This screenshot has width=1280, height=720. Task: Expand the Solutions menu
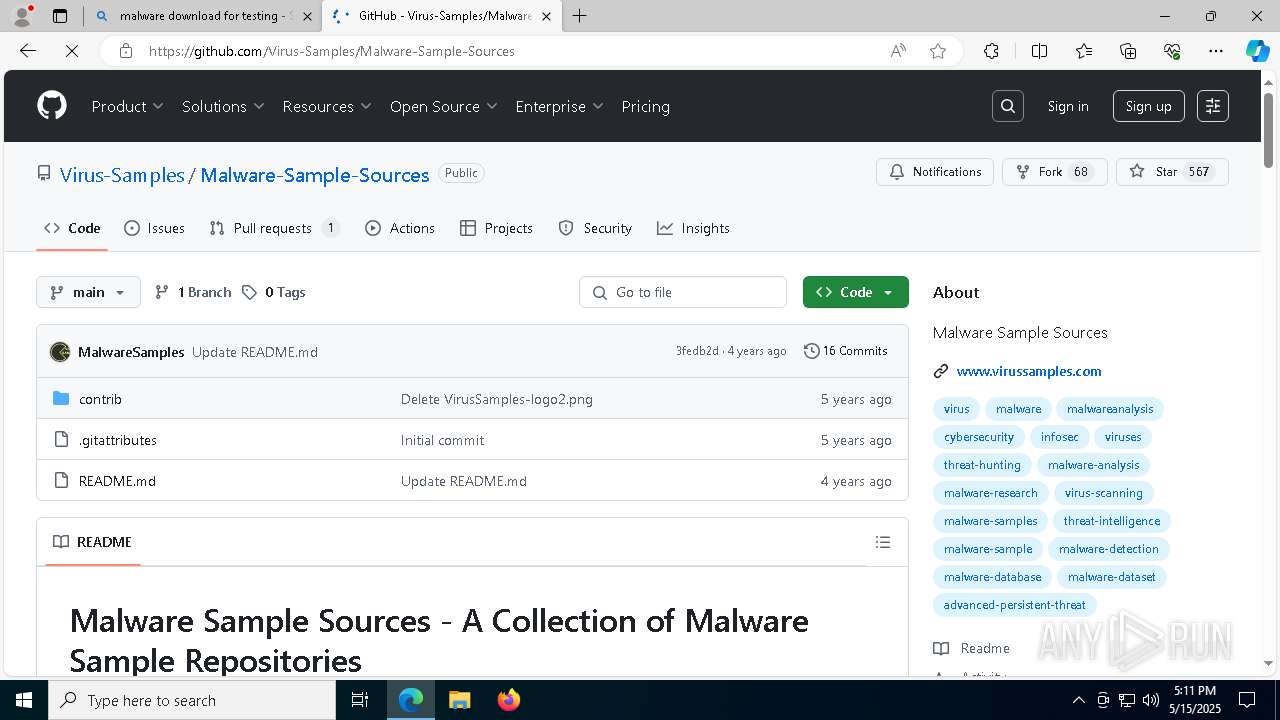[223, 106]
